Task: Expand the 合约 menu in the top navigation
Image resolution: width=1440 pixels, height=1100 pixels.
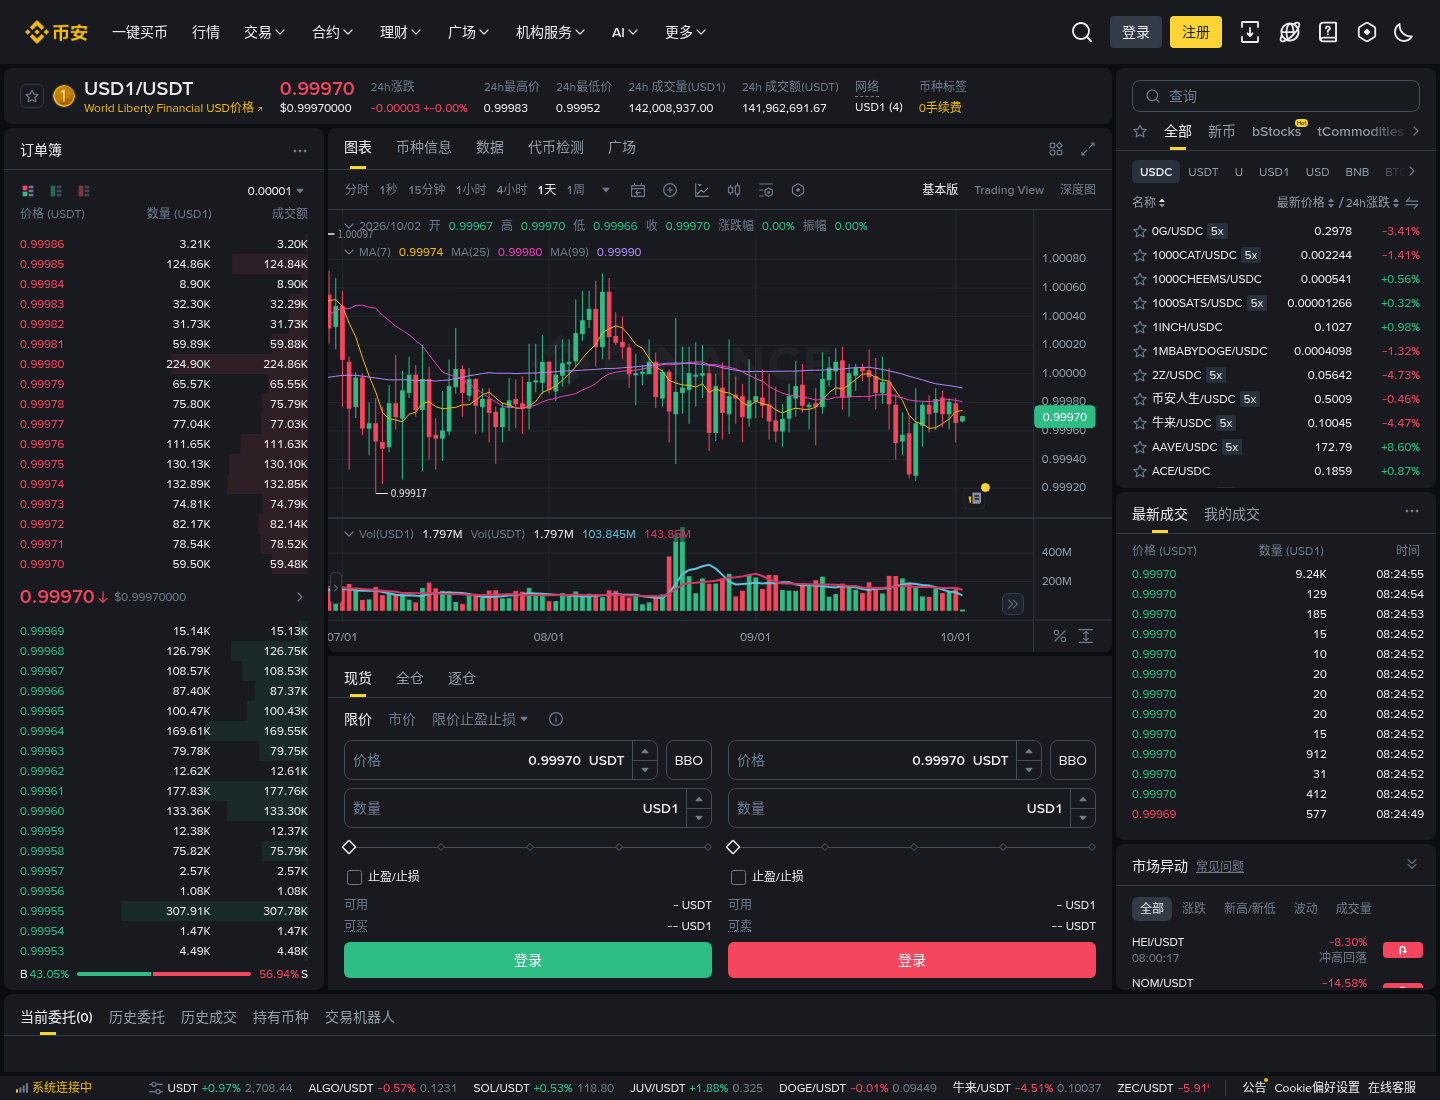Action: (x=333, y=32)
